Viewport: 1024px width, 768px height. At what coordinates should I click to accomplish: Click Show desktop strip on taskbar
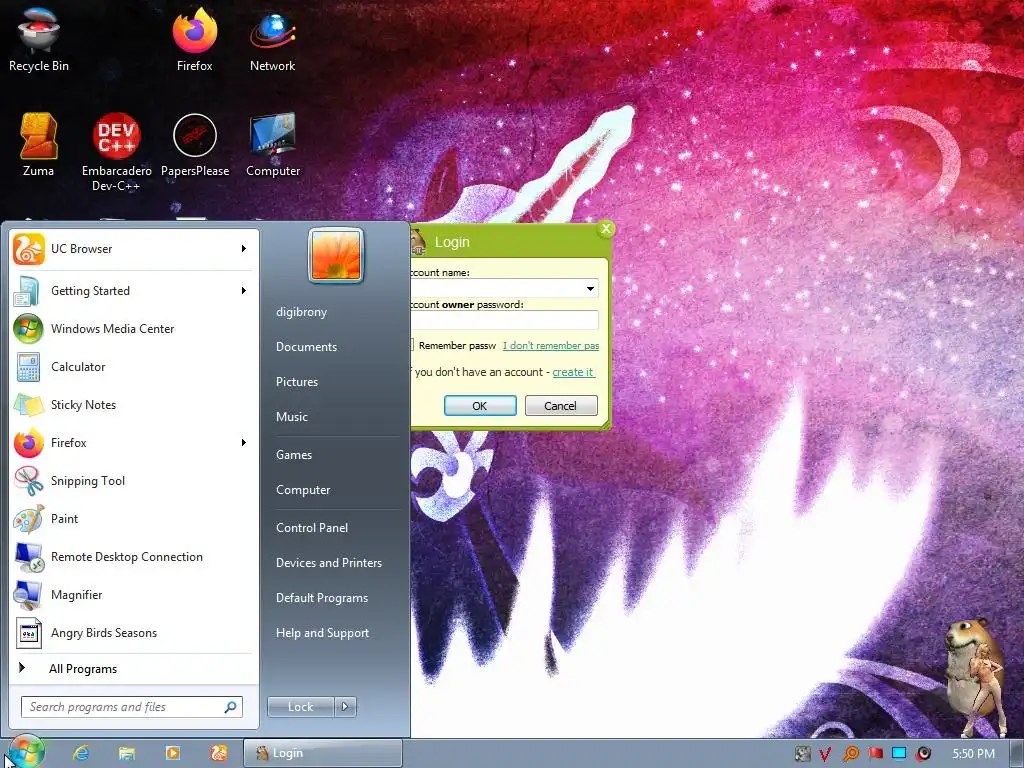[1016, 754]
